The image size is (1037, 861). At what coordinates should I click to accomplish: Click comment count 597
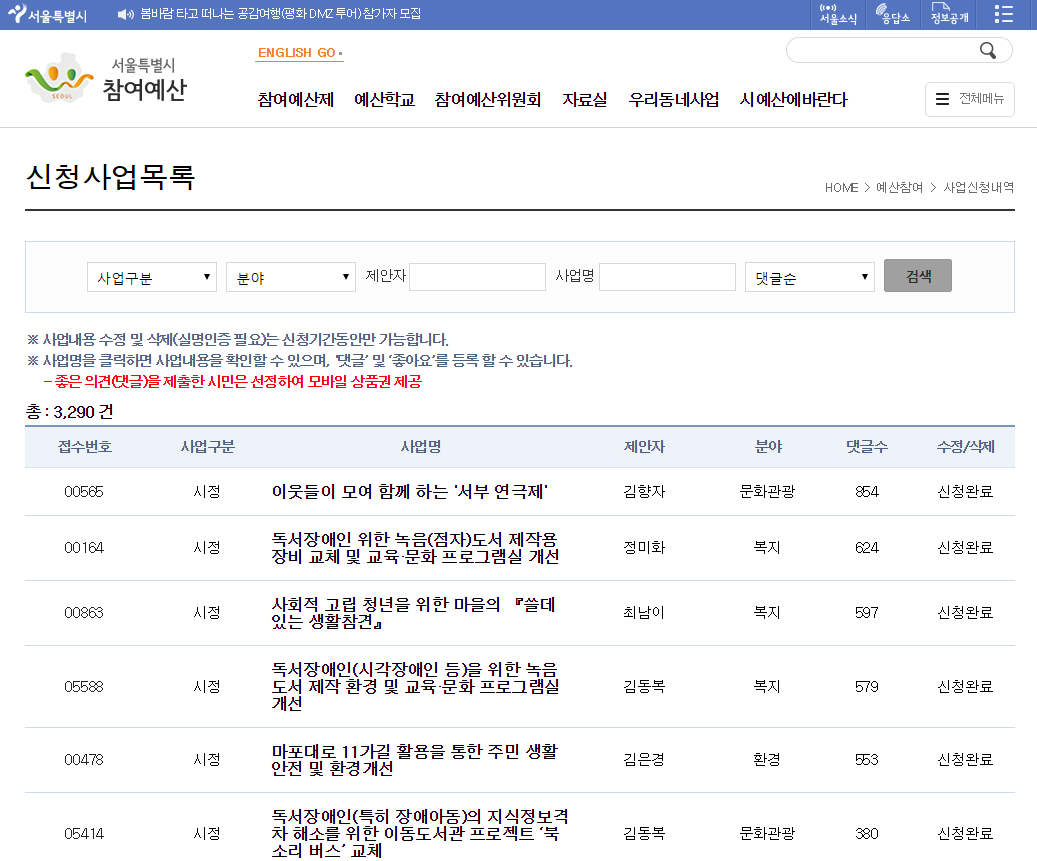[x=866, y=612]
